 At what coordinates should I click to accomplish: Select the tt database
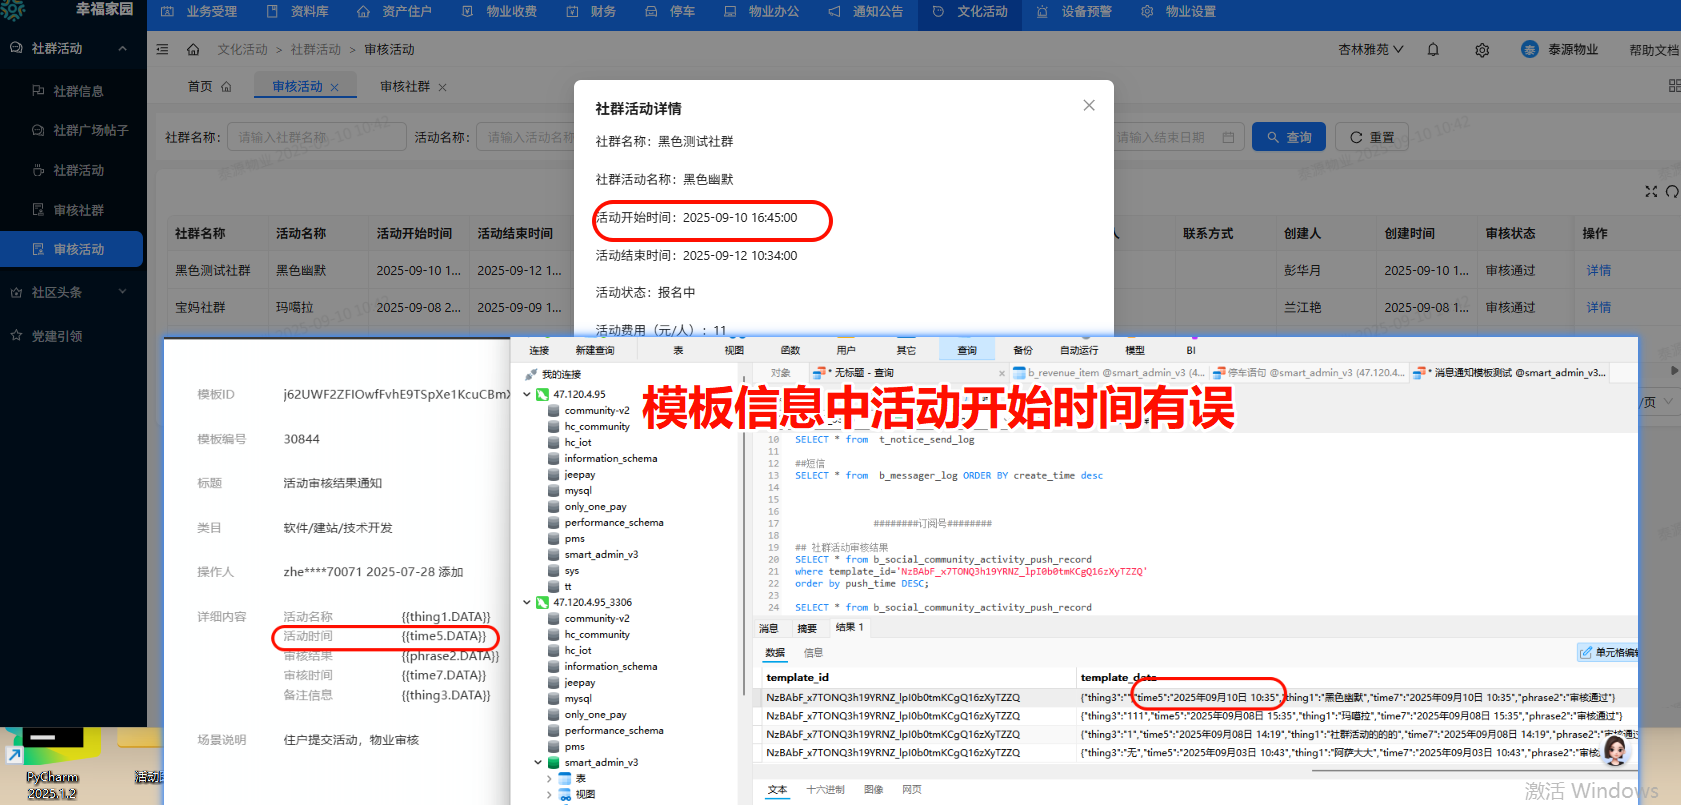(568, 586)
